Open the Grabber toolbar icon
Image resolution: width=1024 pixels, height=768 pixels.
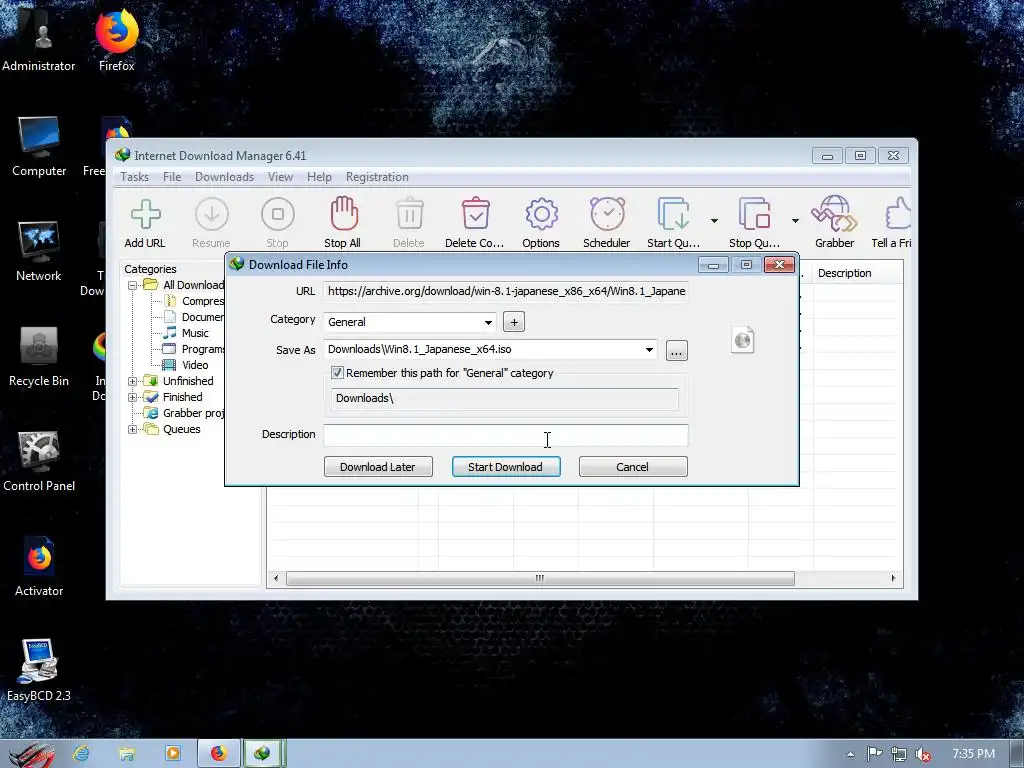[x=834, y=214]
